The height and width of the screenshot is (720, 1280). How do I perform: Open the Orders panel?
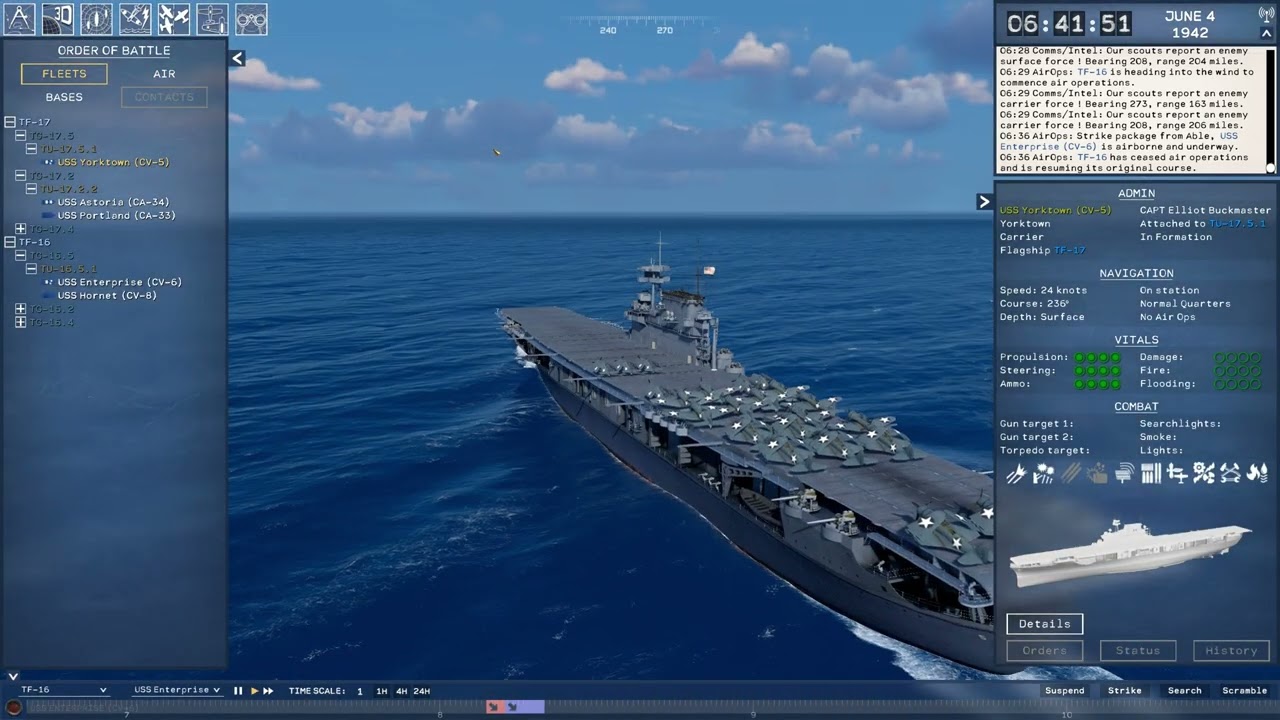tap(1044, 651)
